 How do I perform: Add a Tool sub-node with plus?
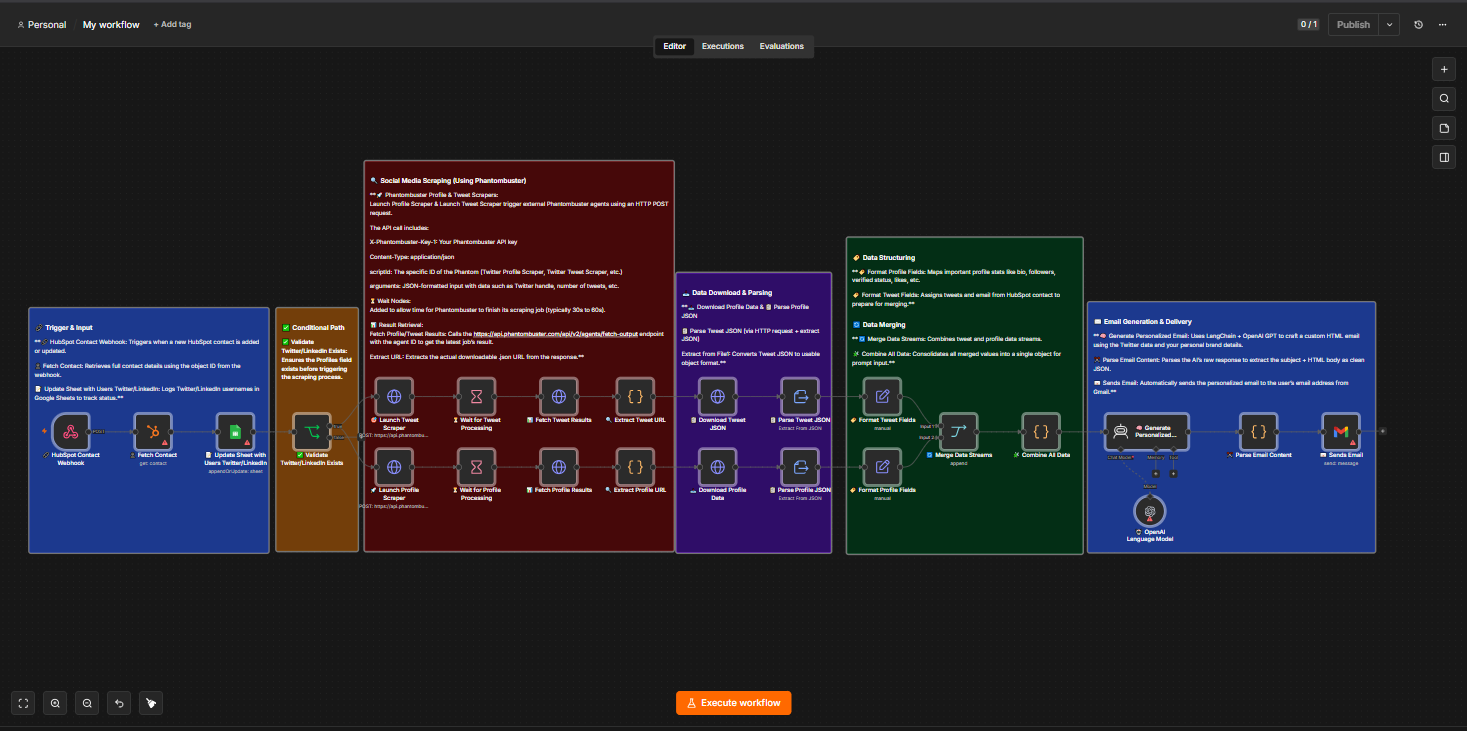coord(1173,473)
